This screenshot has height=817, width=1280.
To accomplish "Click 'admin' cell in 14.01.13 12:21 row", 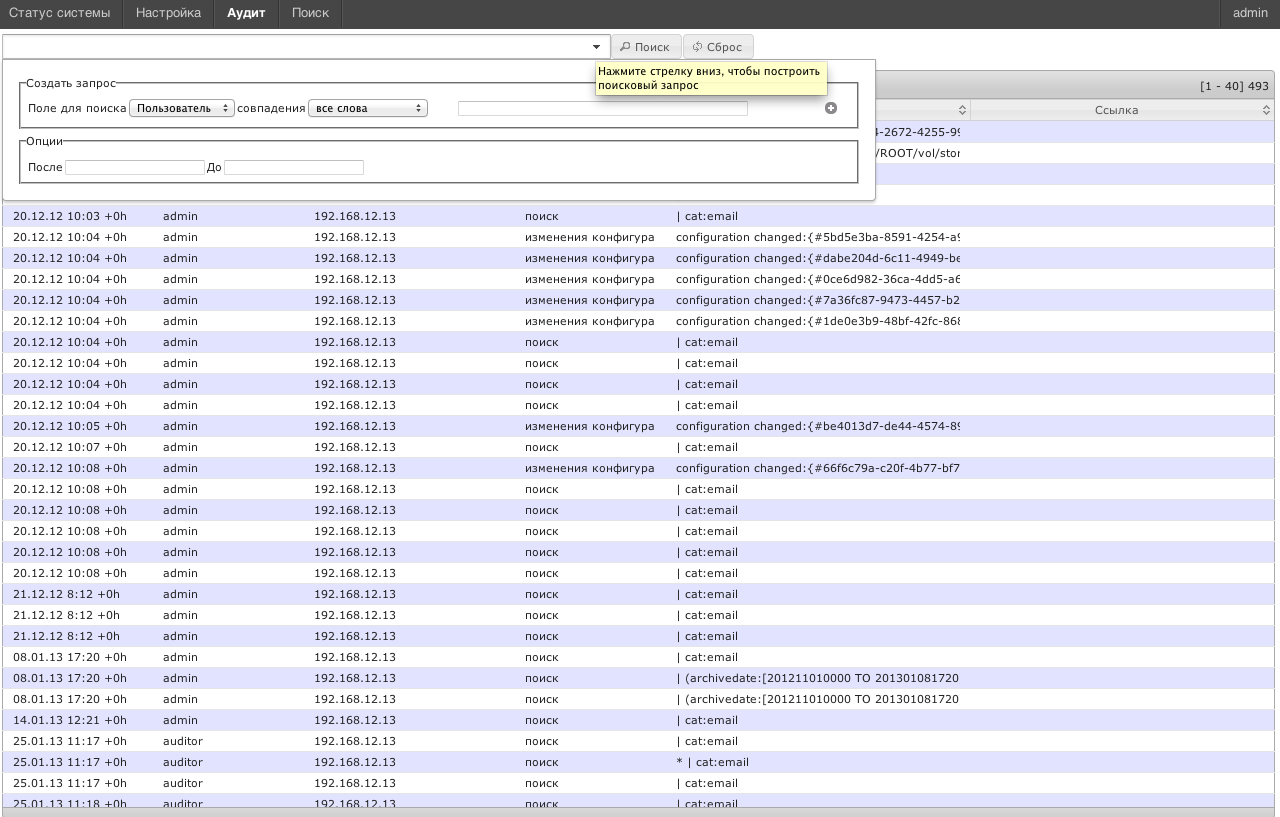I will [x=180, y=720].
